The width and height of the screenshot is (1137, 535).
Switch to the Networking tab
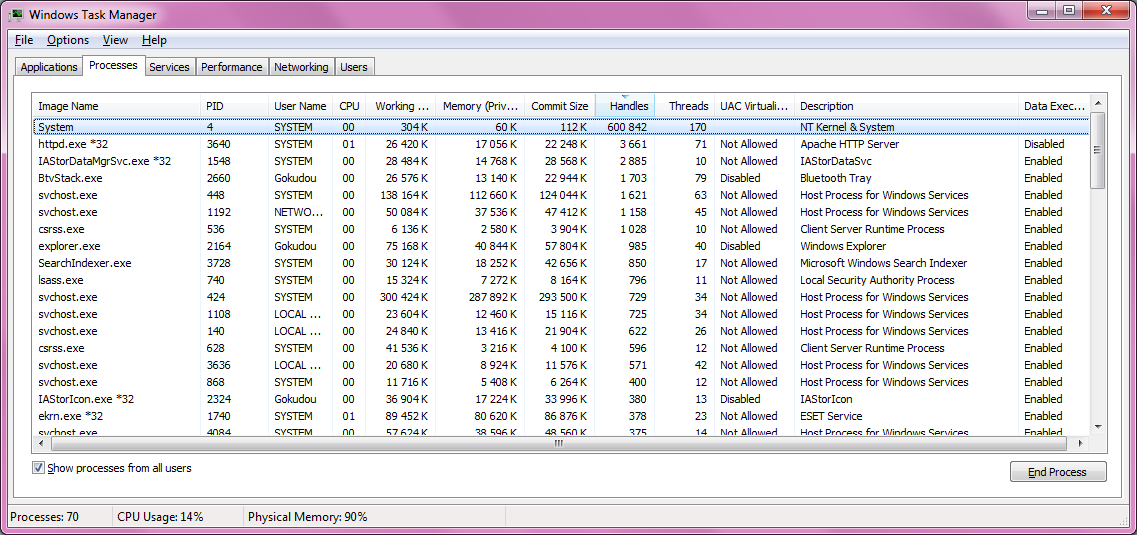[301, 67]
